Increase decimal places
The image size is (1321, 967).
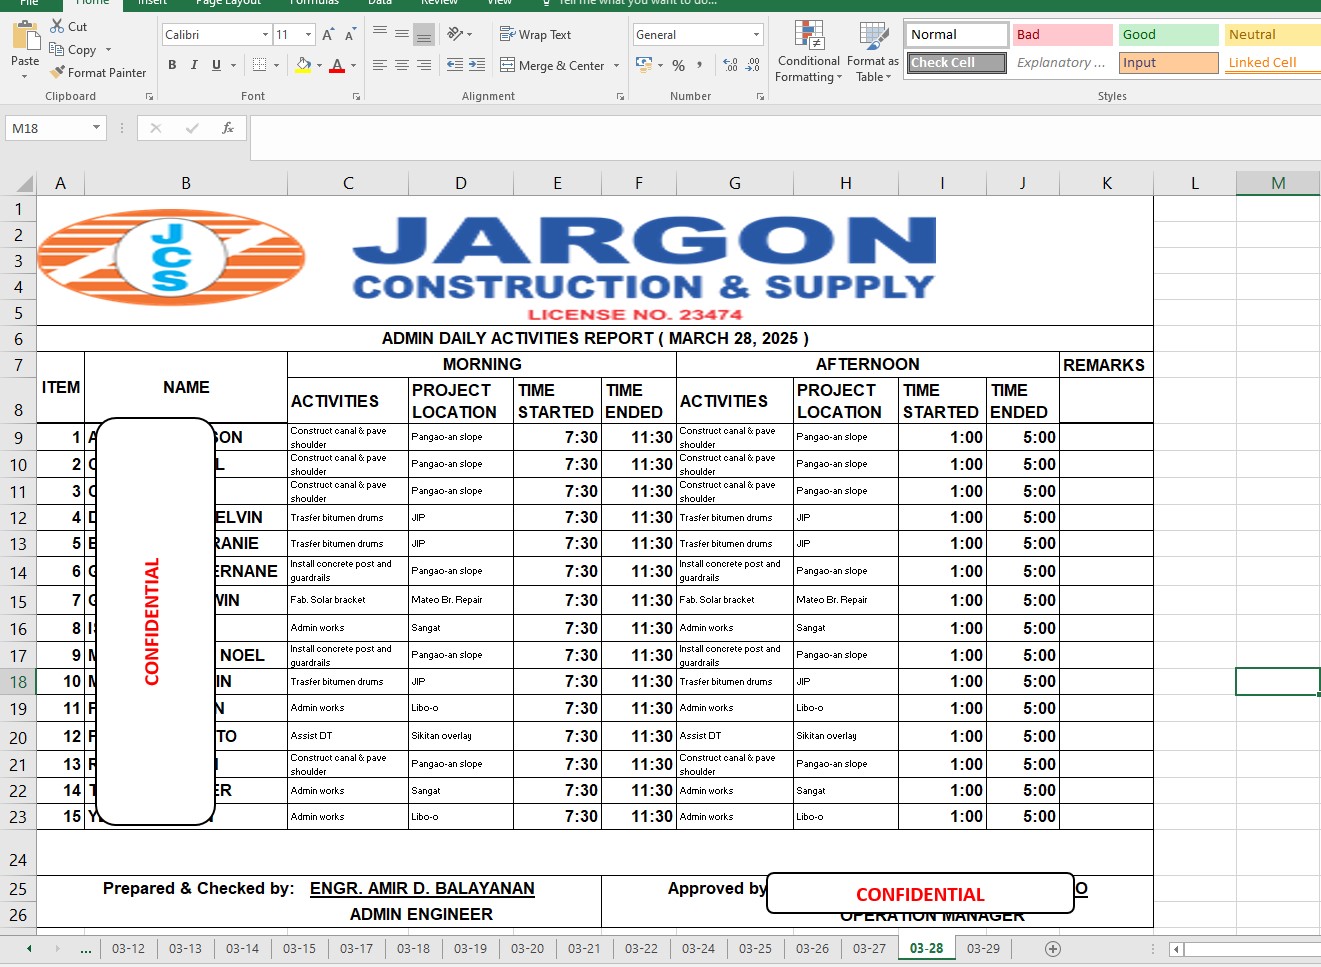click(731, 65)
